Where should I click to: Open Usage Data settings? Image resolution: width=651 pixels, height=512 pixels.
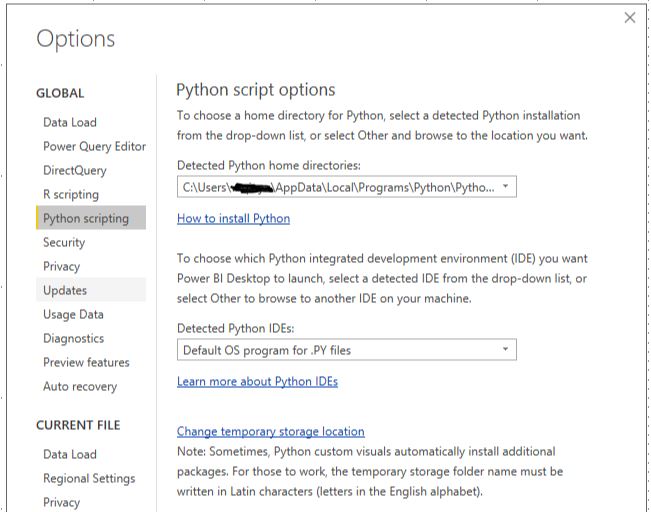tap(73, 314)
